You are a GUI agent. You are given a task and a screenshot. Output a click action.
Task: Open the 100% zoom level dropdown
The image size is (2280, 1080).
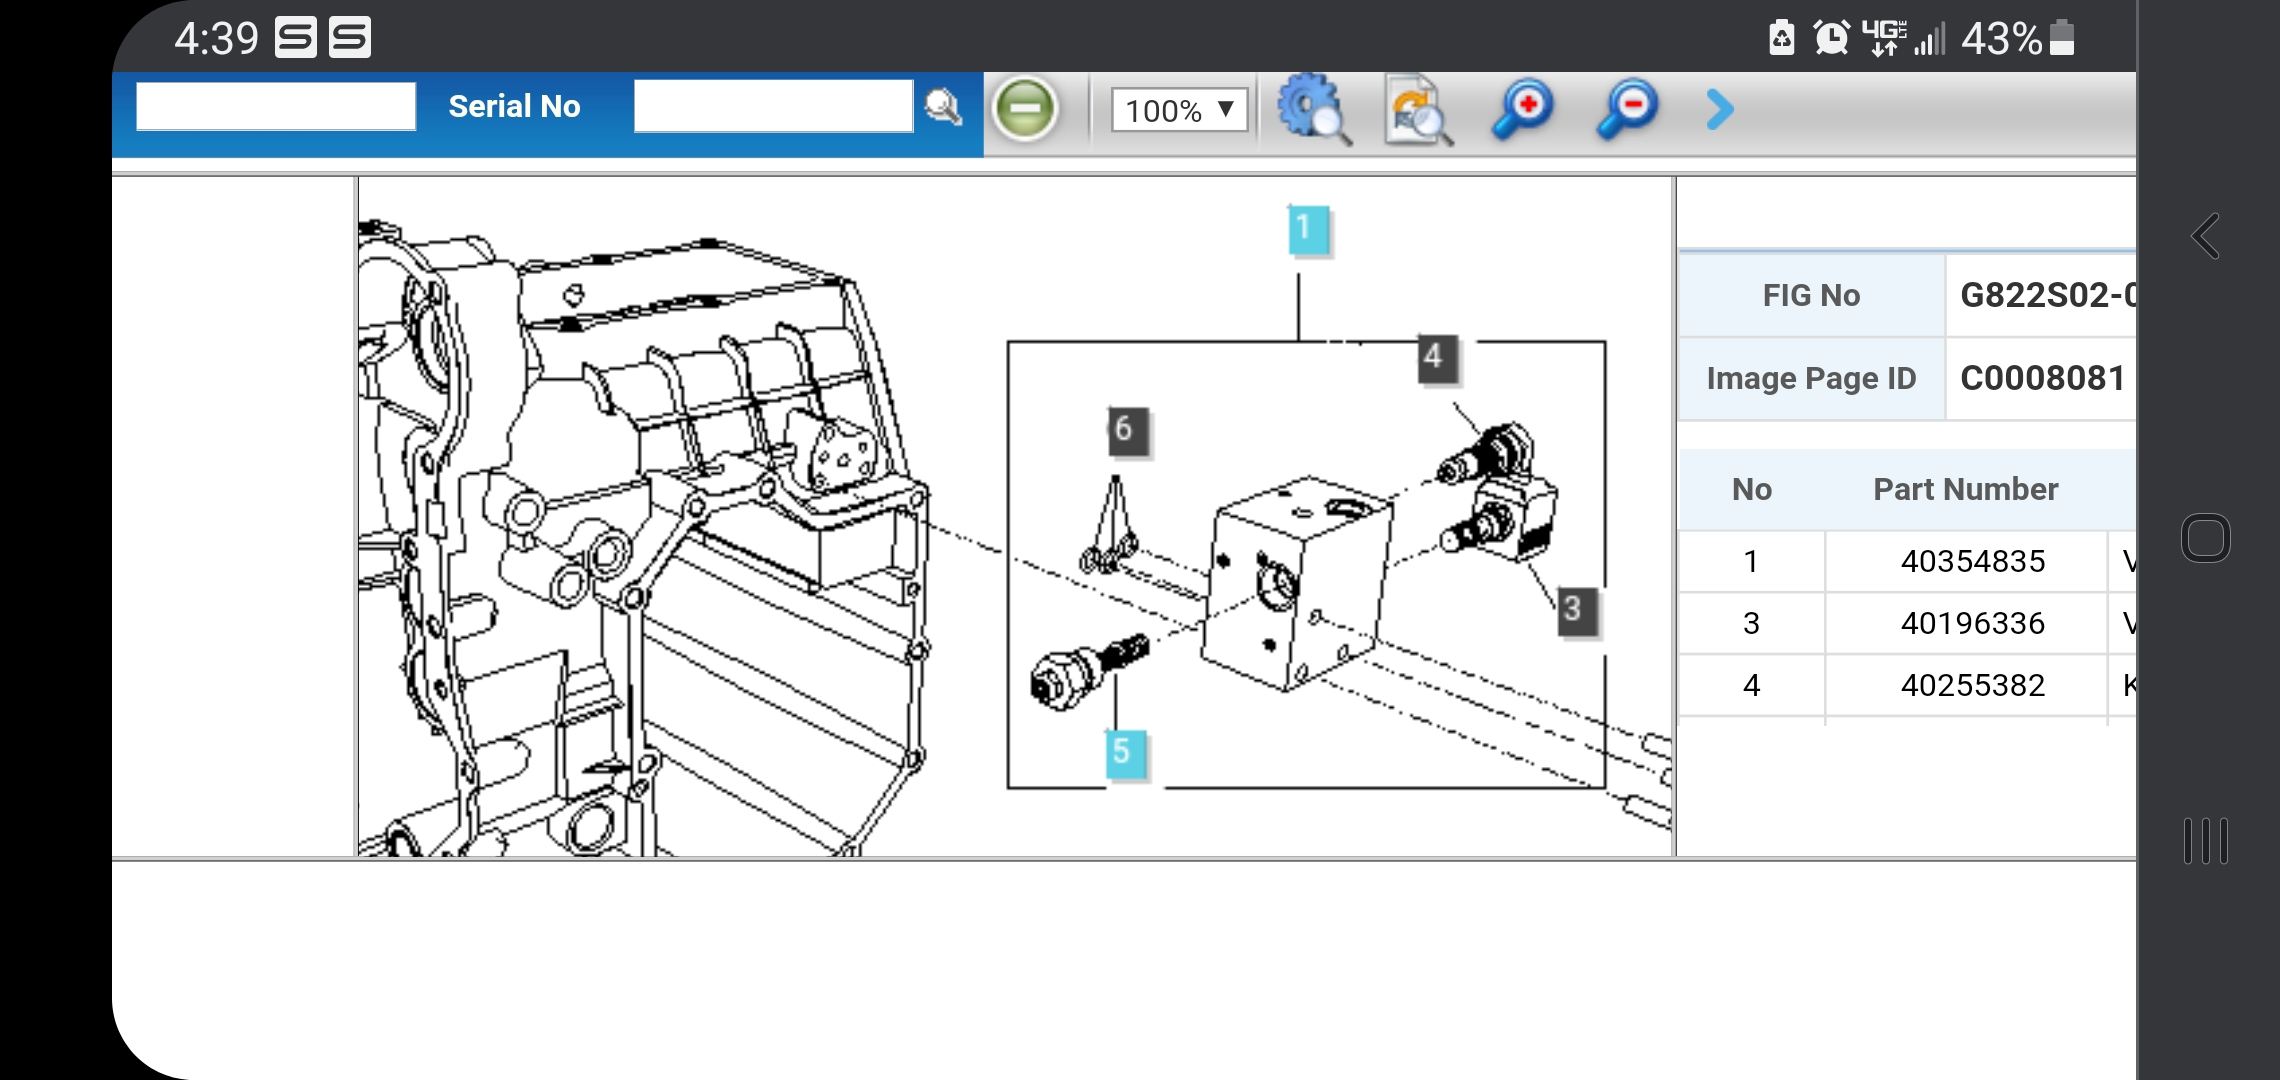(x=1180, y=109)
